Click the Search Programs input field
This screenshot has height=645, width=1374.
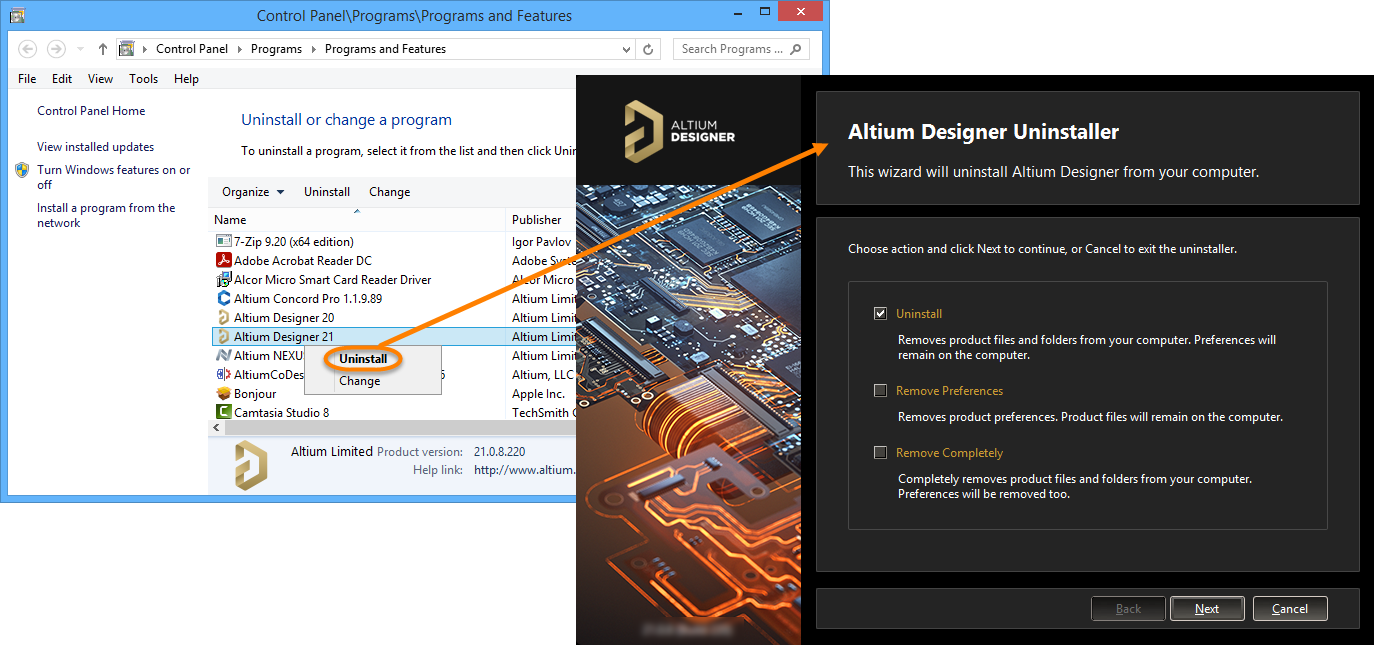tap(733, 49)
